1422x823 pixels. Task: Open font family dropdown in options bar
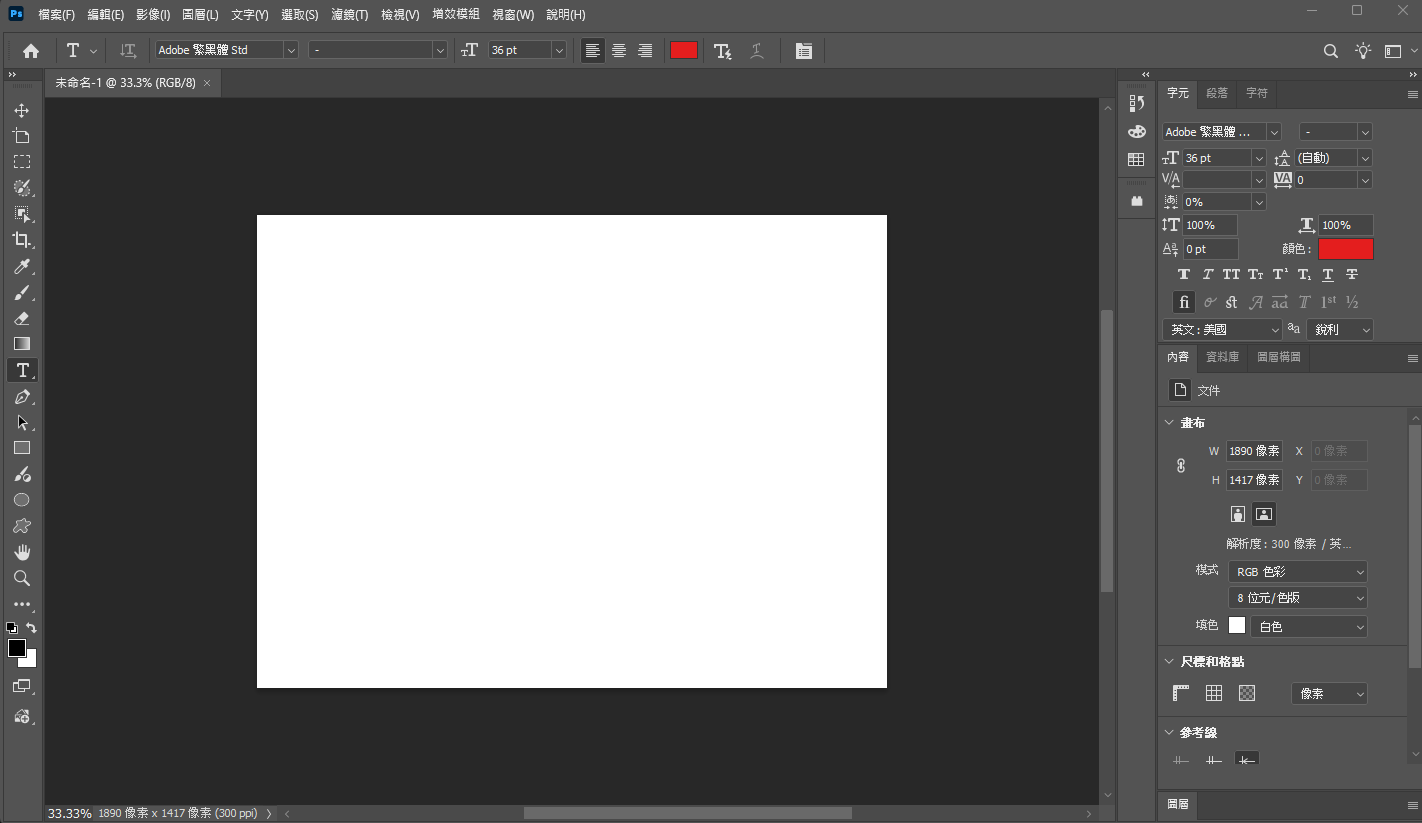click(x=291, y=50)
